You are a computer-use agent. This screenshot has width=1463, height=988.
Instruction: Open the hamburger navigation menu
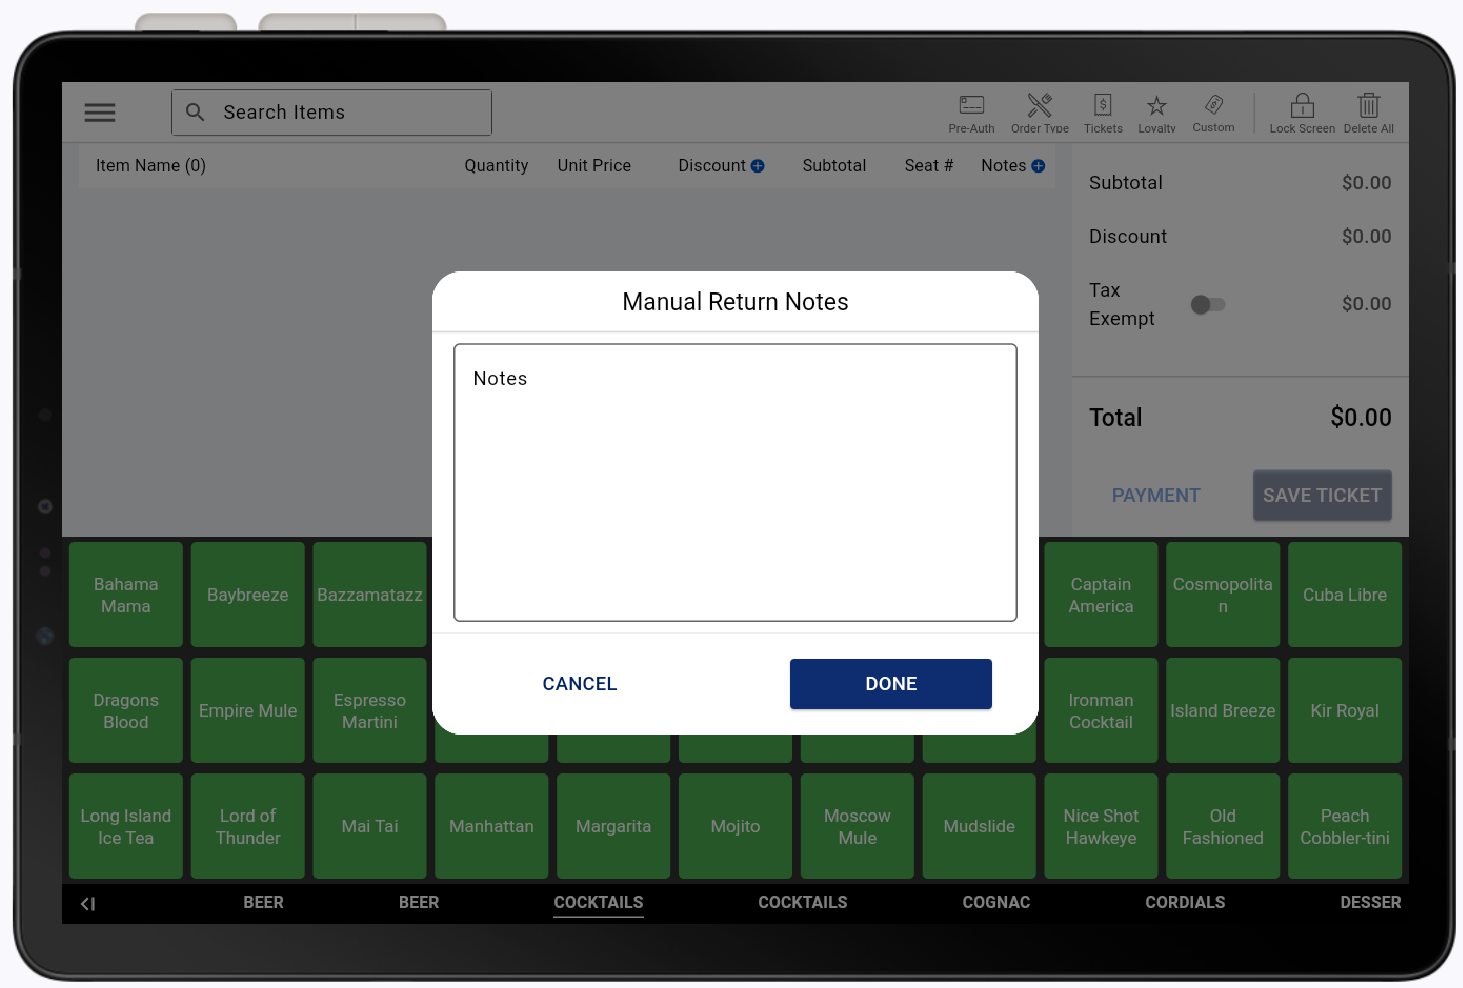pyautogui.click(x=100, y=112)
